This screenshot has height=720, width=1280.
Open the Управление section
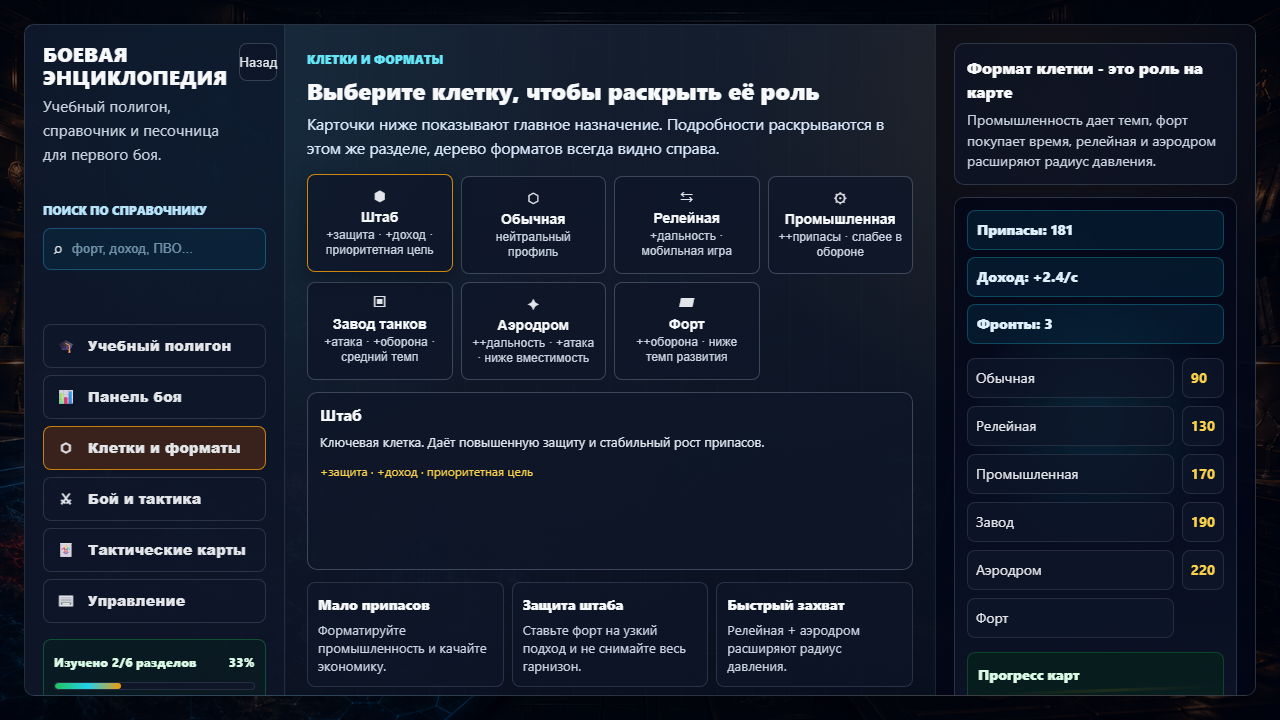click(x=154, y=601)
